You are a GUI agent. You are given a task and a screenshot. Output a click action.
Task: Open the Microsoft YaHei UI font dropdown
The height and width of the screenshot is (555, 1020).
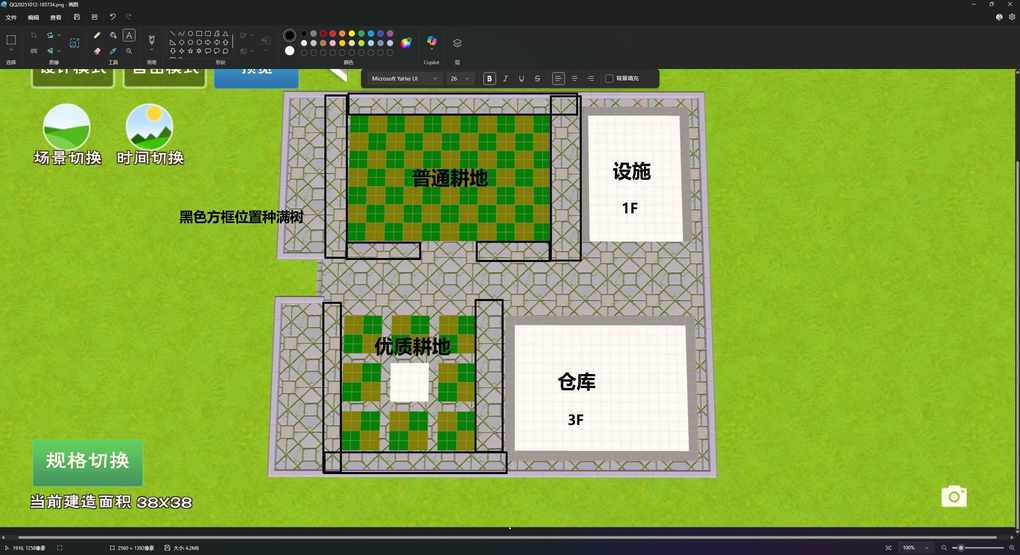pos(404,78)
